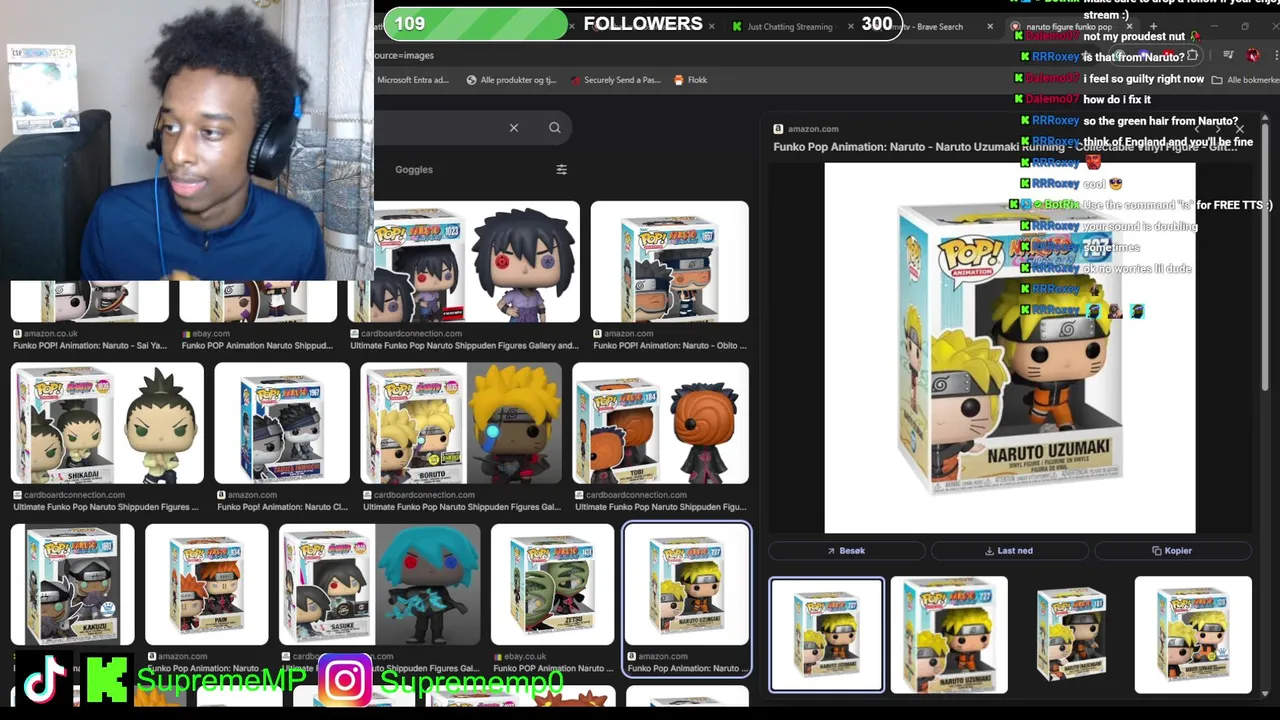Open a new browser tab with plus
This screenshot has height=720, width=1280.
[x=1152, y=27]
